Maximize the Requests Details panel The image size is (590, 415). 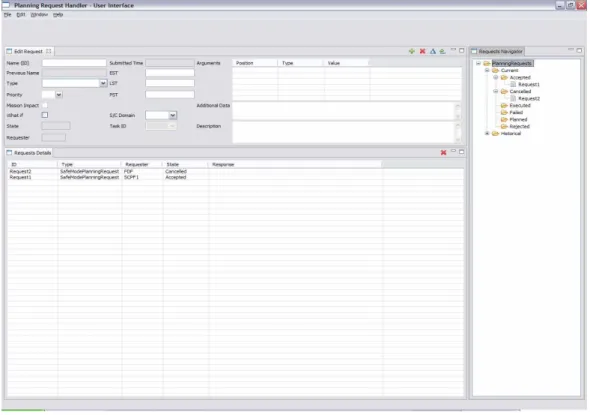click(x=462, y=152)
